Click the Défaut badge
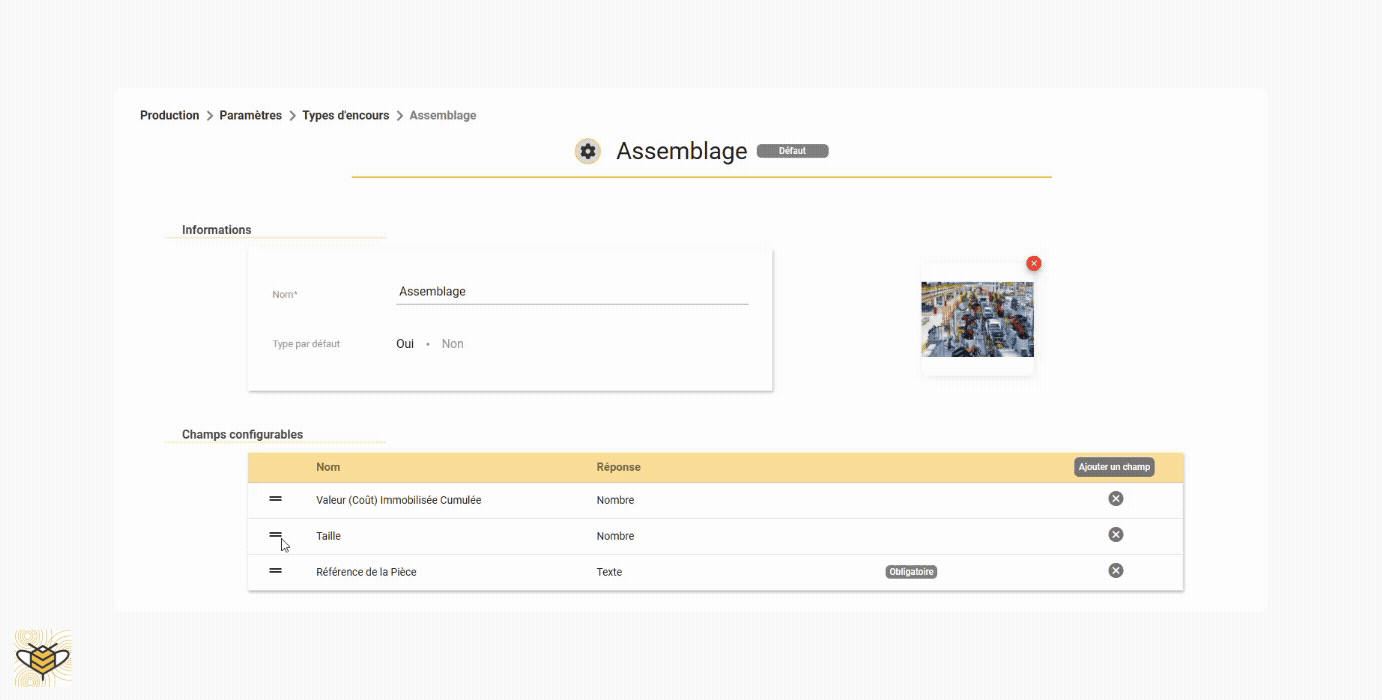The height and width of the screenshot is (700, 1382). pos(793,151)
